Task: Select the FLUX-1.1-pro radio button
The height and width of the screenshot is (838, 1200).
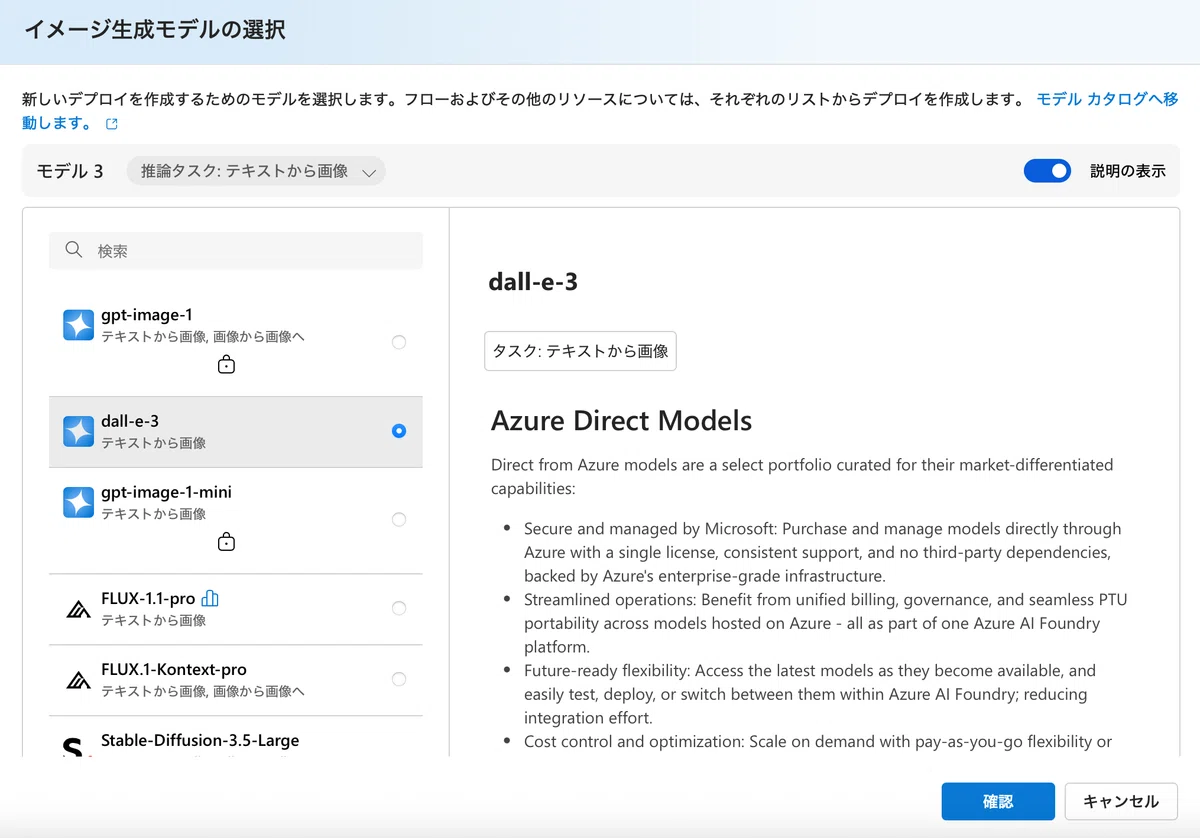Action: (399, 608)
